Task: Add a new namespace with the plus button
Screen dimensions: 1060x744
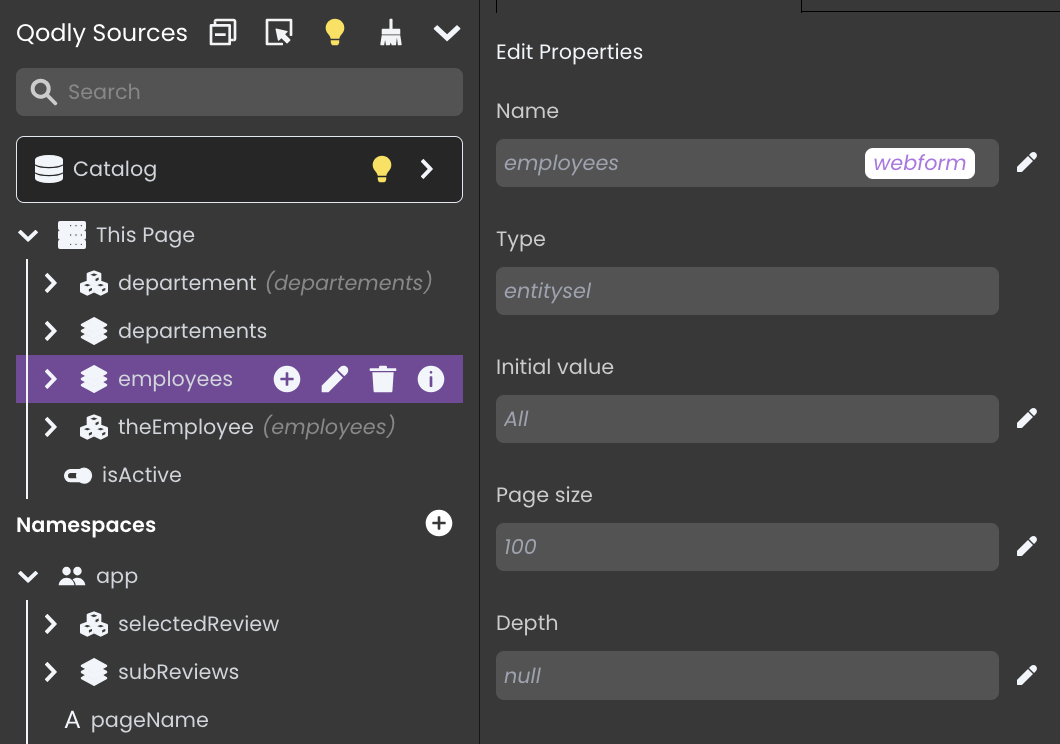Action: pyautogui.click(x=439, y=523)
